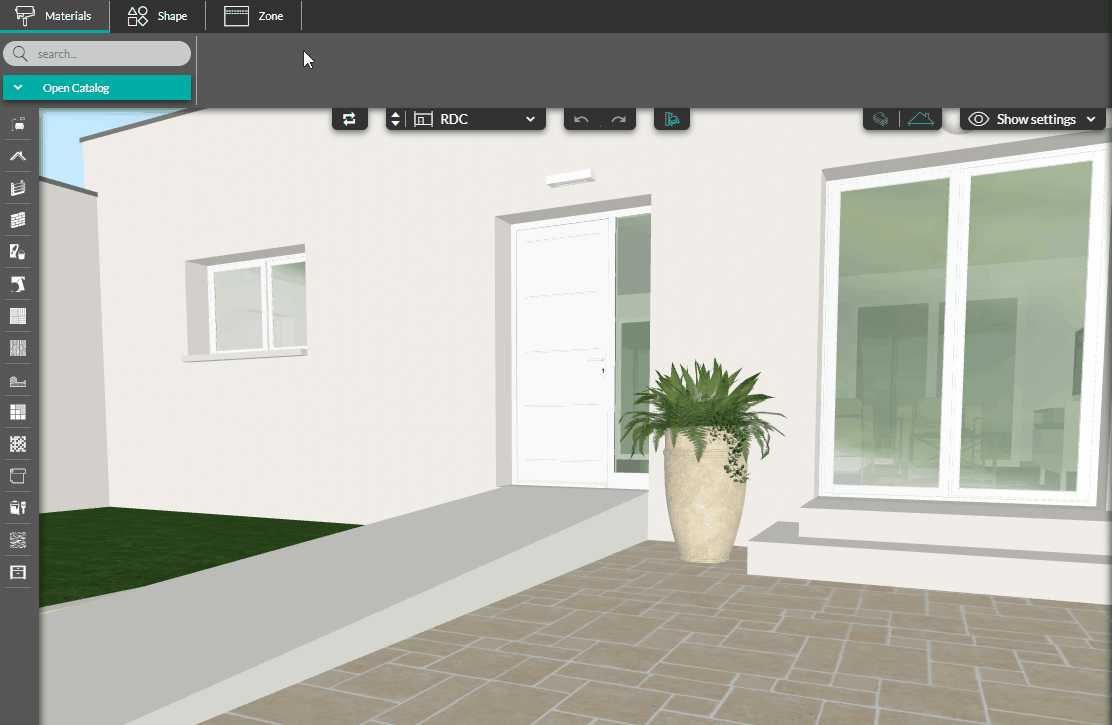The width and height of the screenshot is (1112, 725).
Task: Click the teal building icon in toolbar
Action: (x=672, y=119)
